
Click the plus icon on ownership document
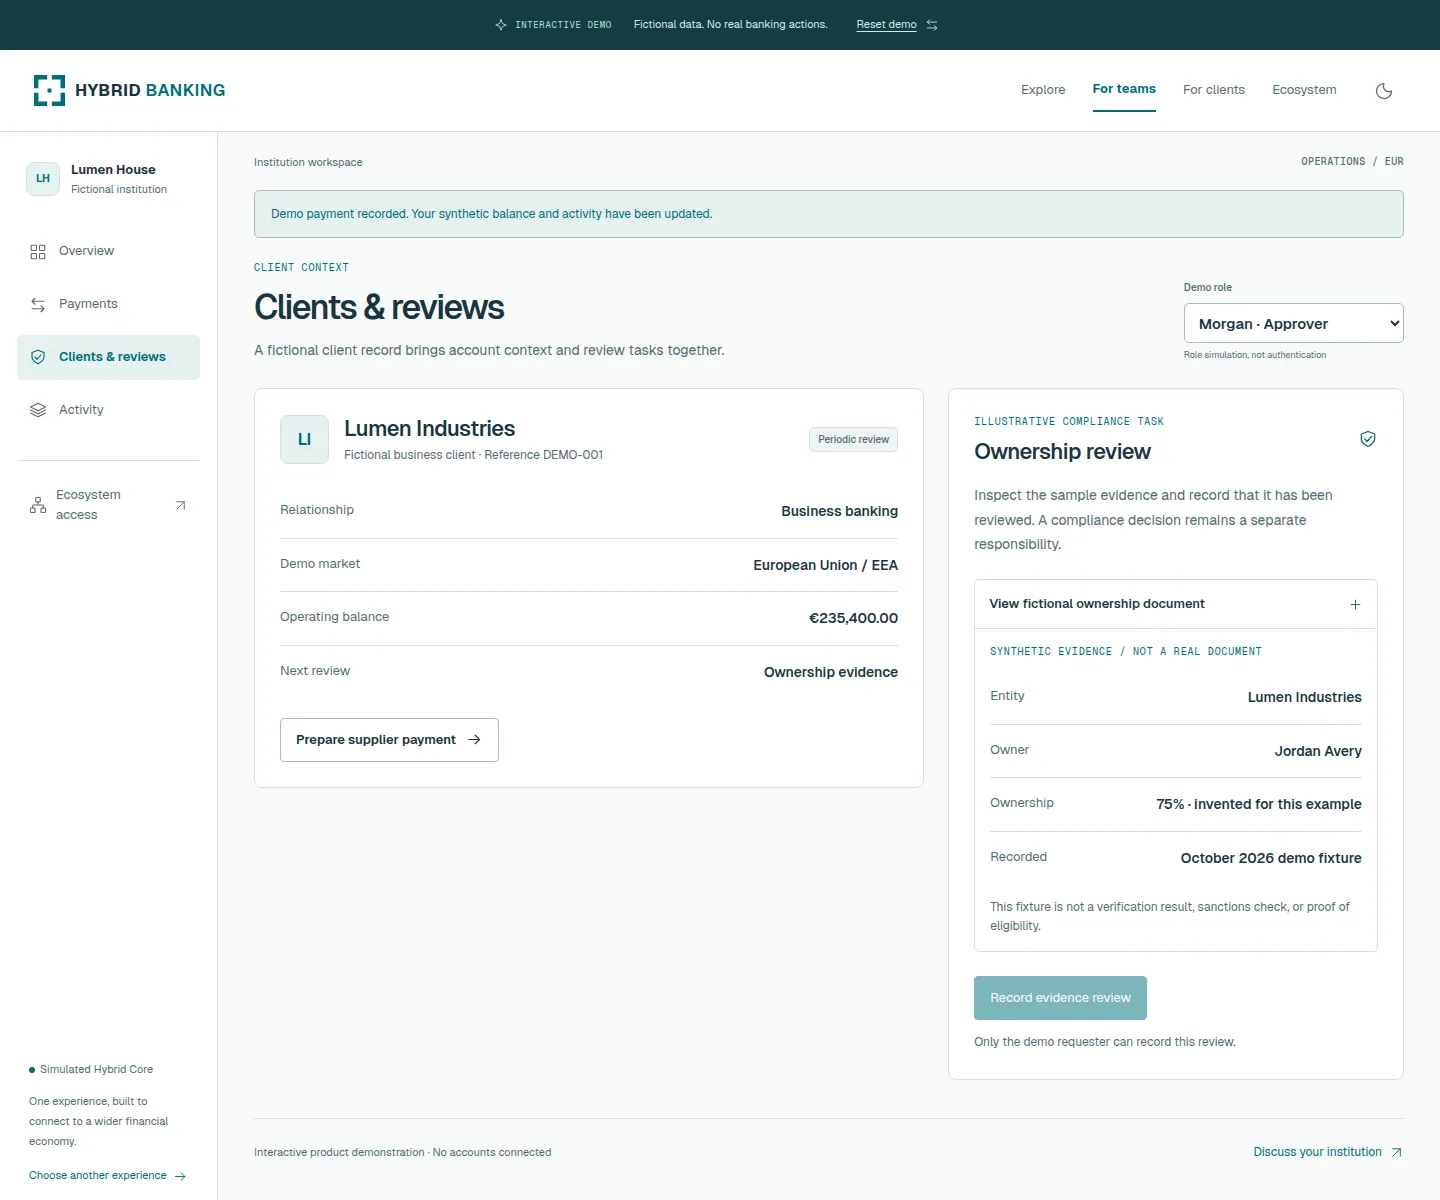[x=1355, y=604]
